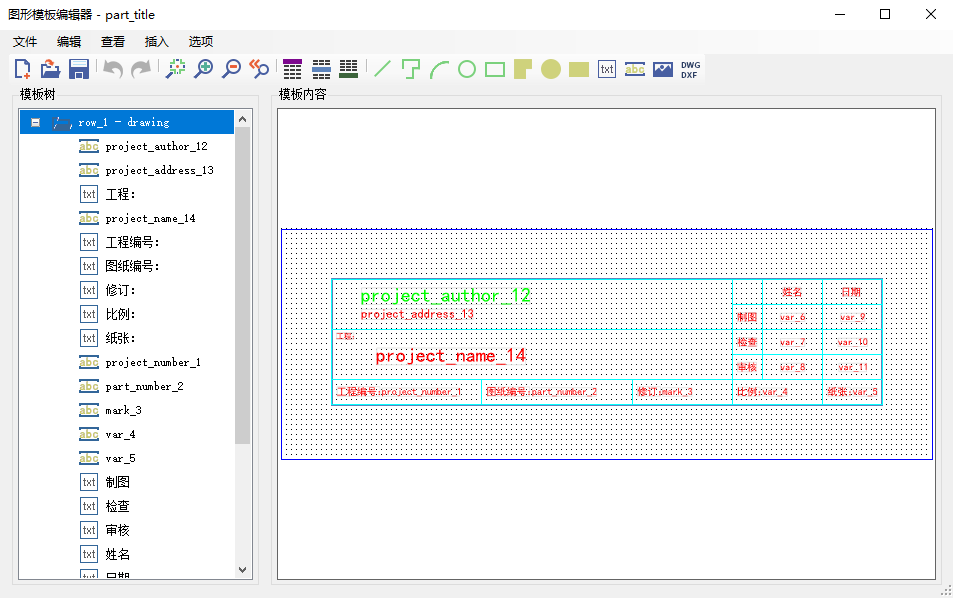The height and width of the screenshot is (598, 953).
Task: Click 纸张:var_5 cell on canvas
Action: pos(852,392)
